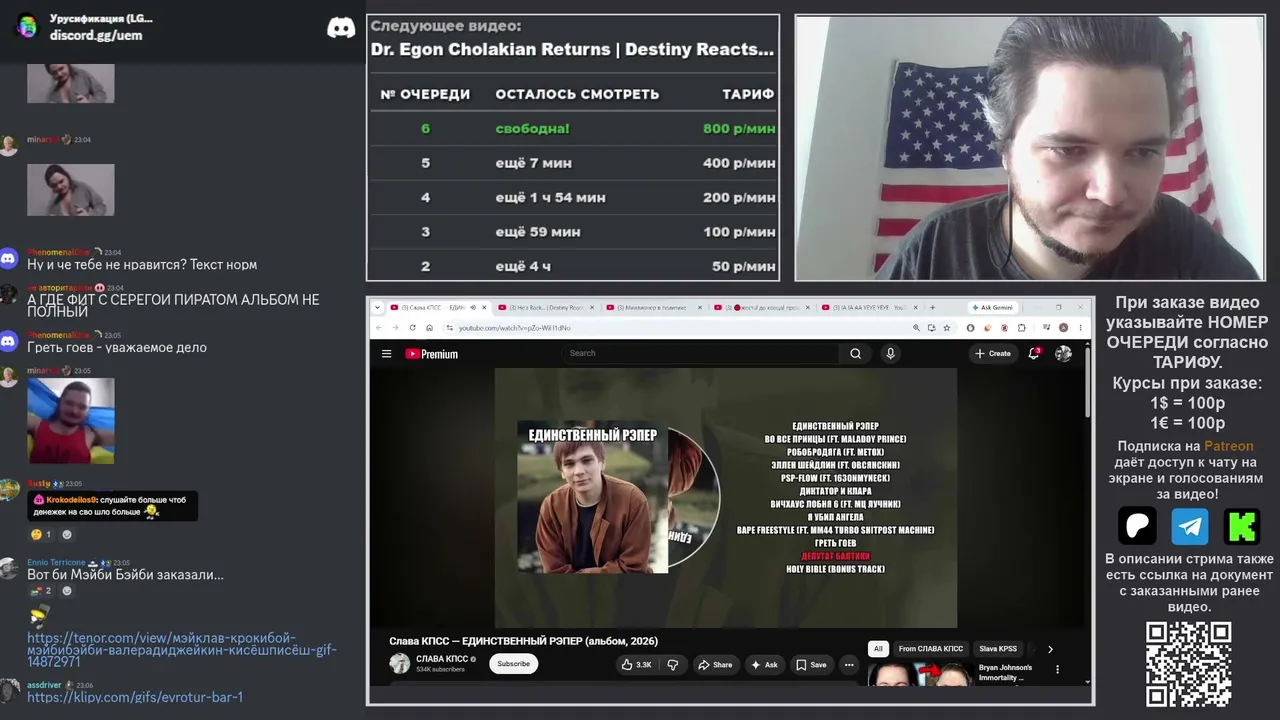1280x720 pixels.
Task: Open the Bryan Johnson's Immortality video thumbnail
Action: [921, 675]
